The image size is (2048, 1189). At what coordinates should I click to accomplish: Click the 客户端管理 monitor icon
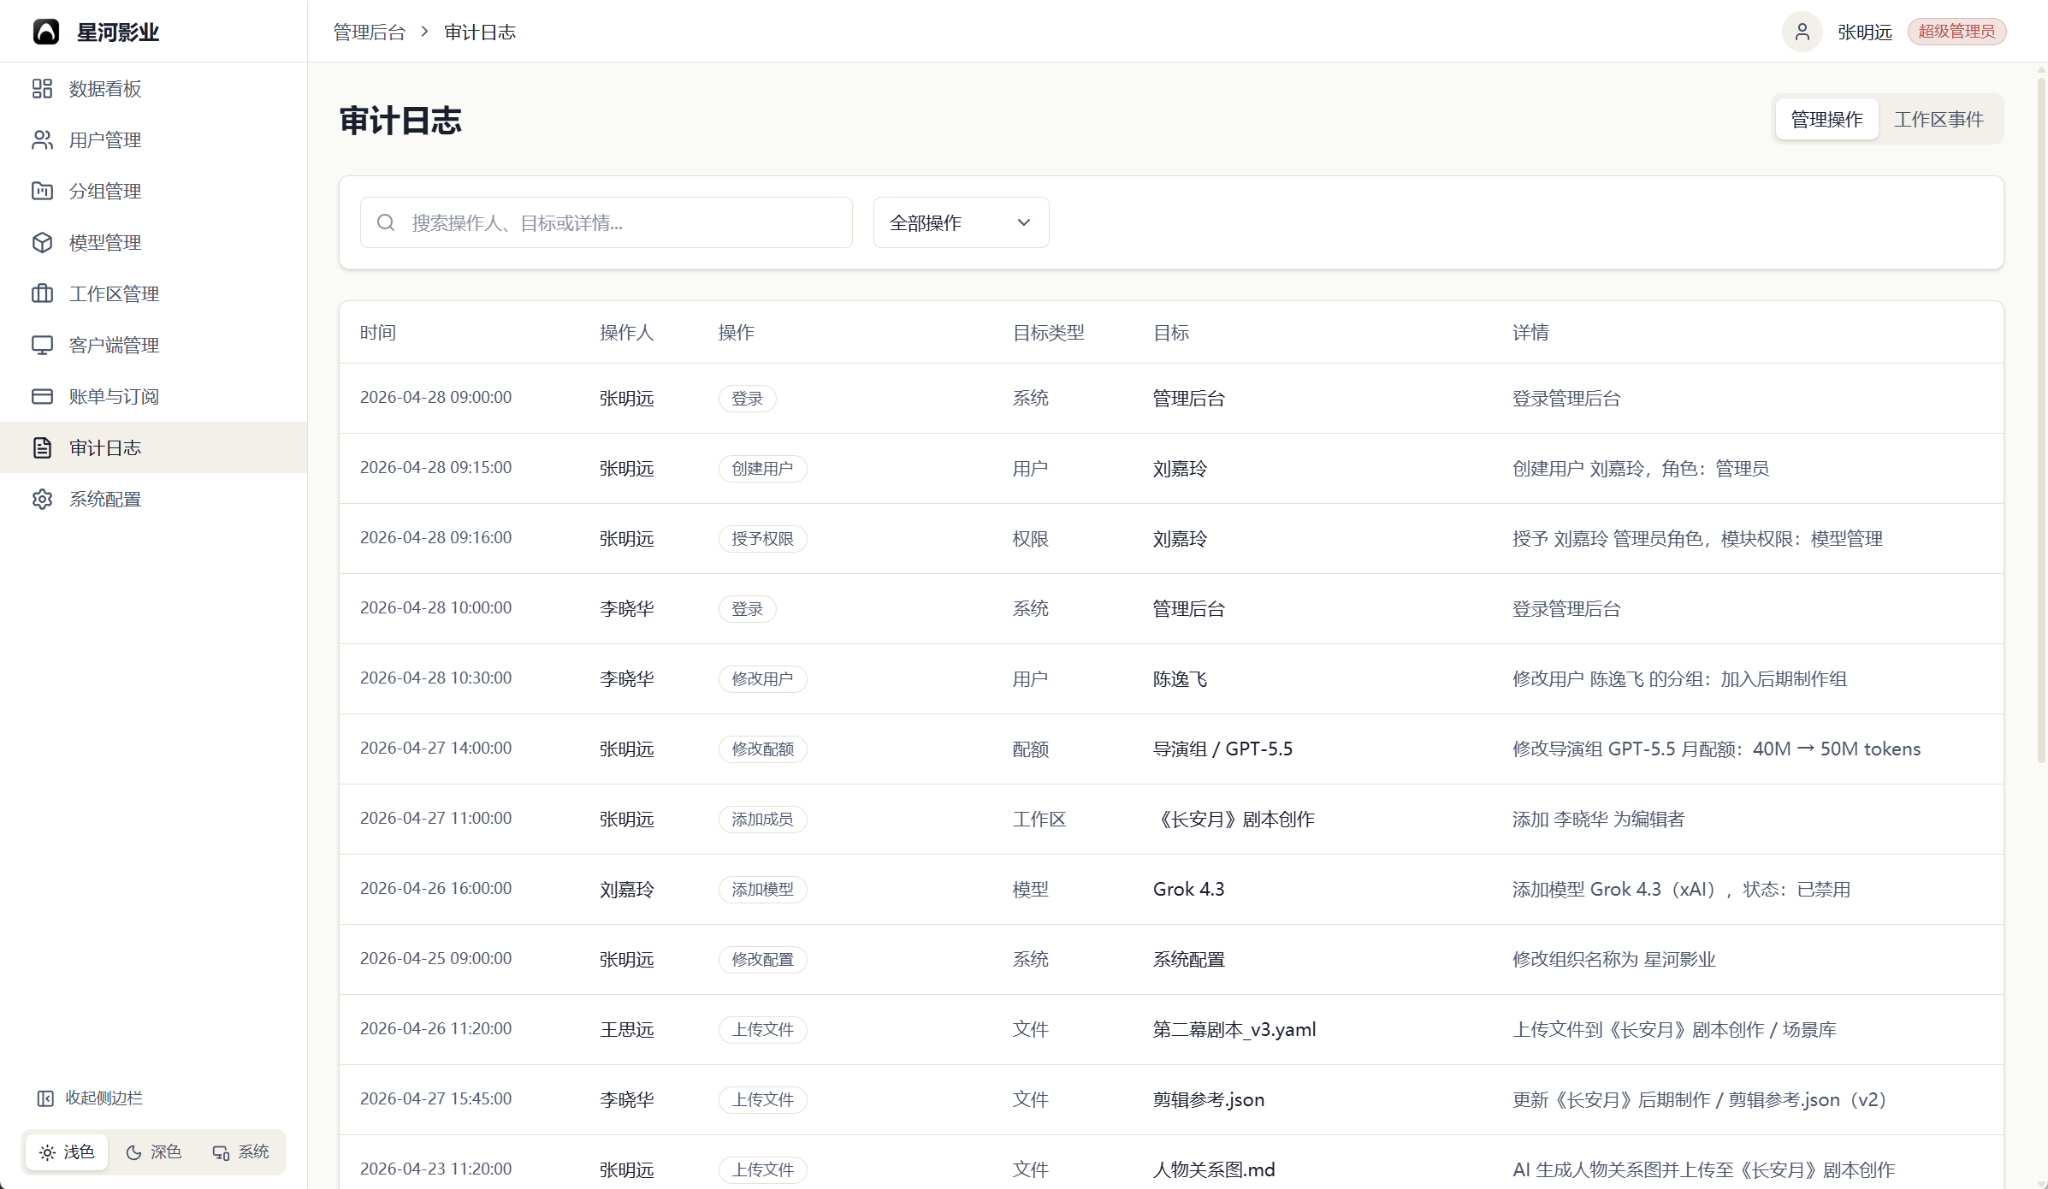42,345
